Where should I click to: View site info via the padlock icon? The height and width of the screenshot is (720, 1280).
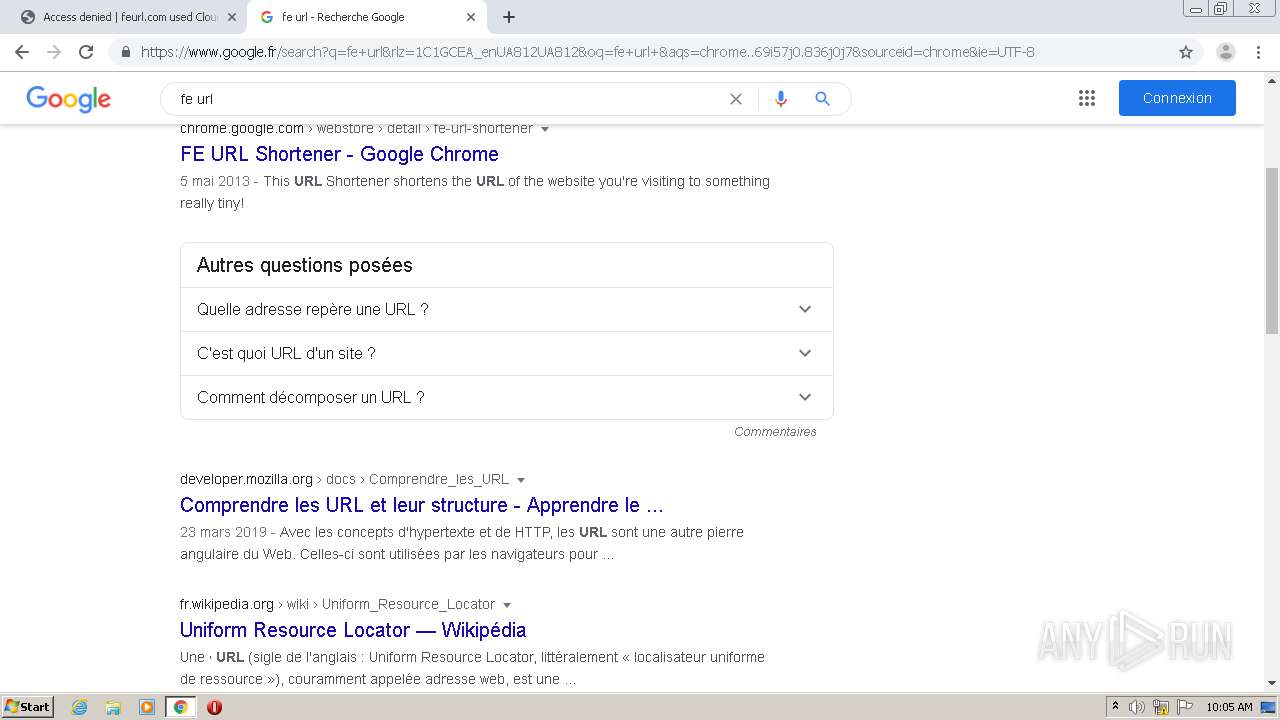126,52
